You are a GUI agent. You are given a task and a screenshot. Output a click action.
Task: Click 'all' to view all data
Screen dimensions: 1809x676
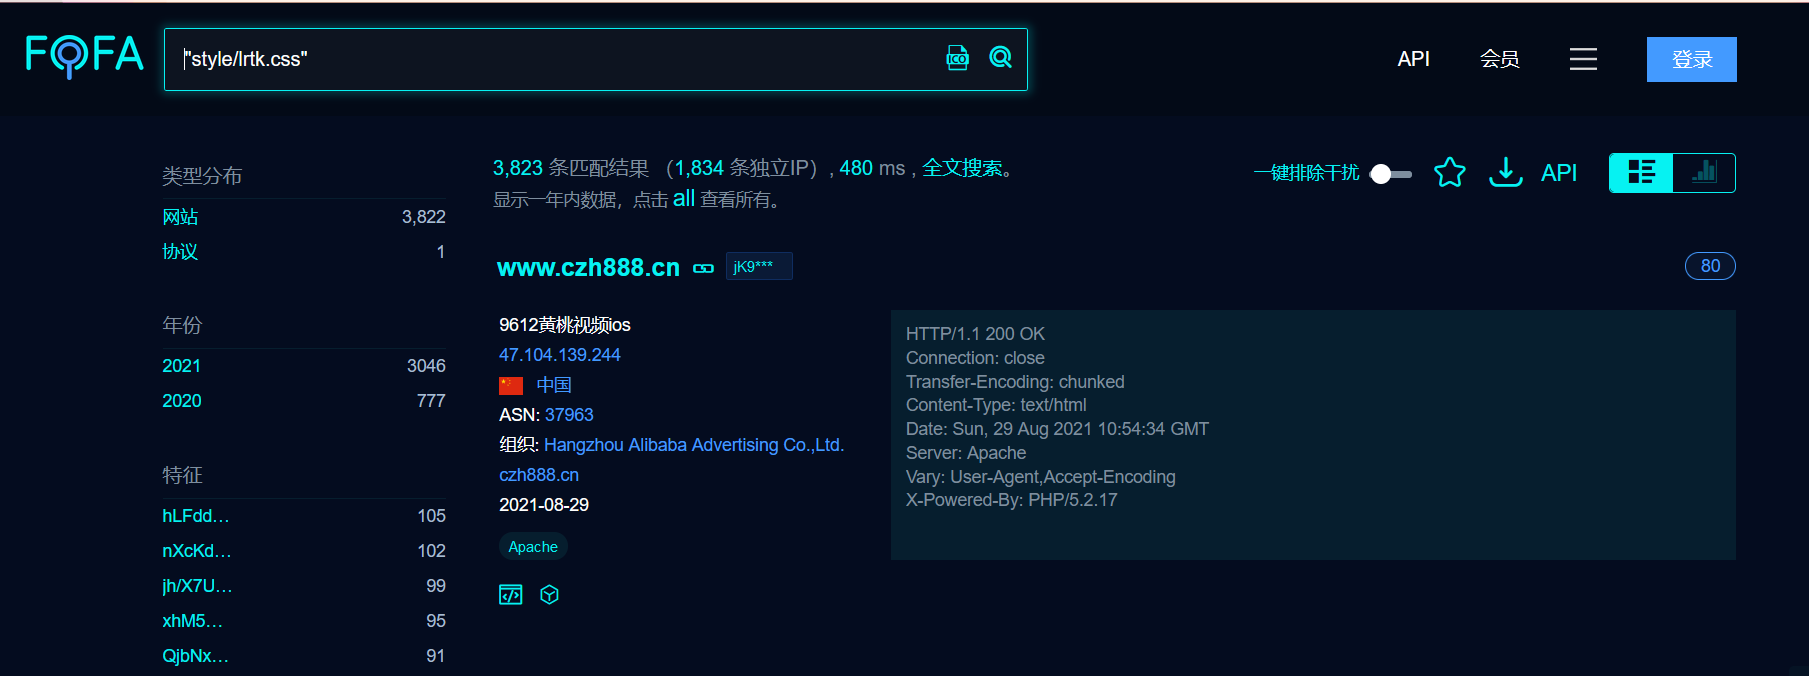tap(683, 198)
